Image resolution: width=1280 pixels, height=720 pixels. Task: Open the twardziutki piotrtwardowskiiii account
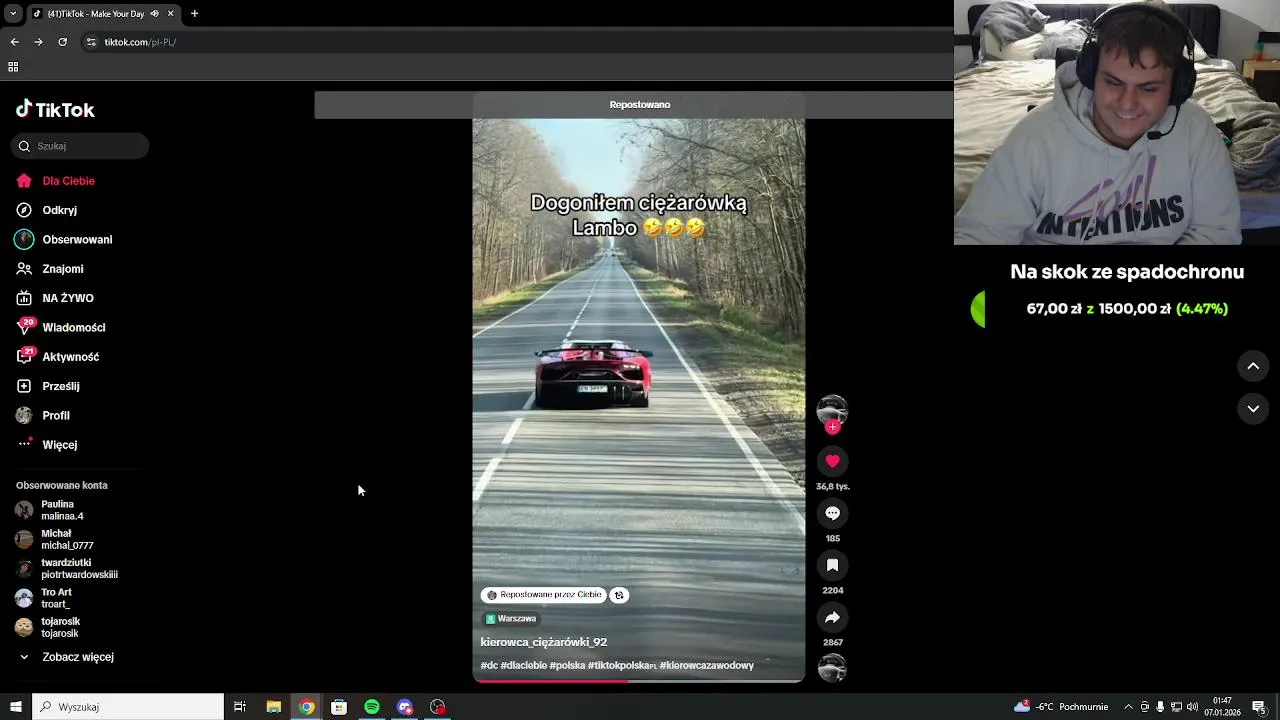[x=80, y=569]
